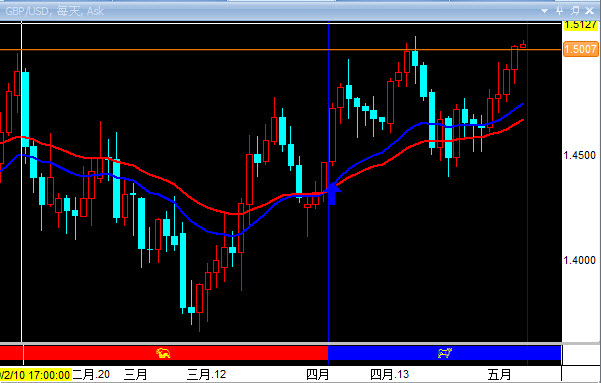This screenshot has height=383, width=601.
Task: Click the 二月.20 date axis label
Action: coord(91,374)
